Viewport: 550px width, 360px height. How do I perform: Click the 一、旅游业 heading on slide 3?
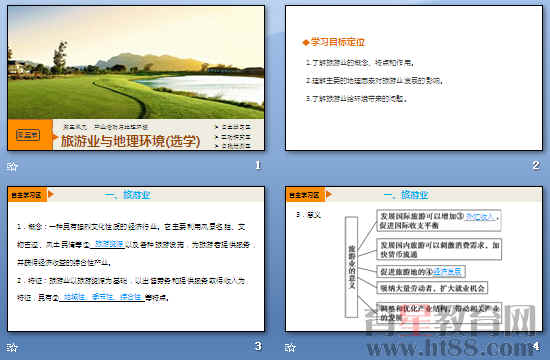coord(128,195)
